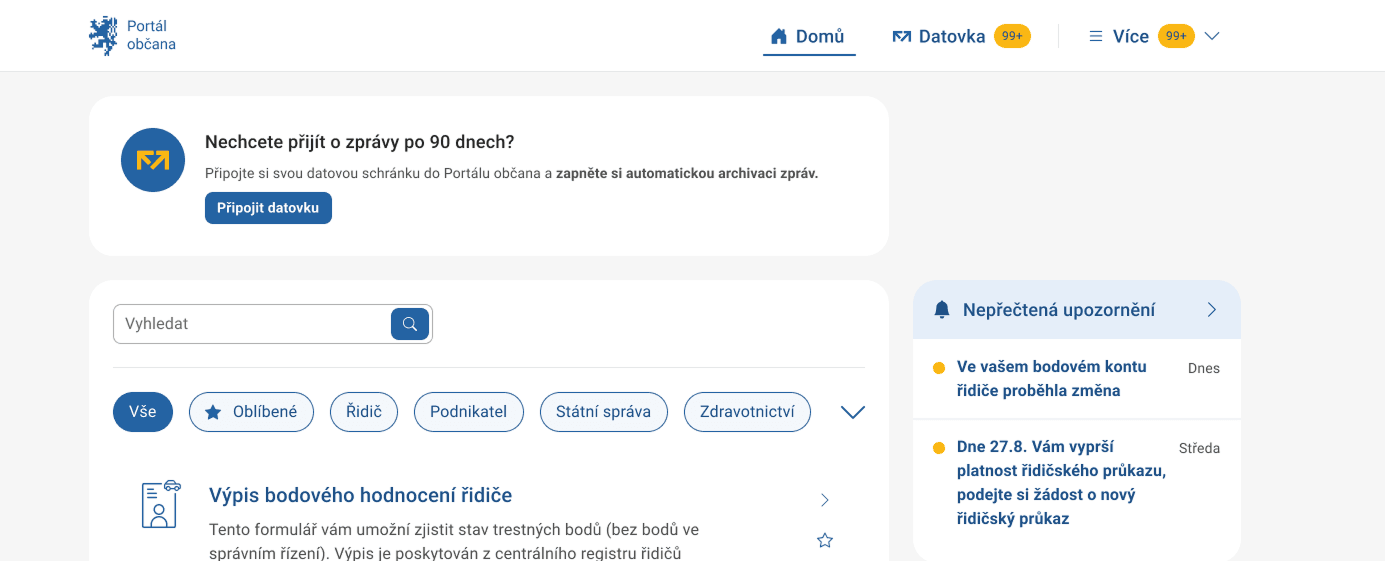The image size is (1385, 561).
Task: Click the bell icon in notifications header
Action: [x=941, y=310]
